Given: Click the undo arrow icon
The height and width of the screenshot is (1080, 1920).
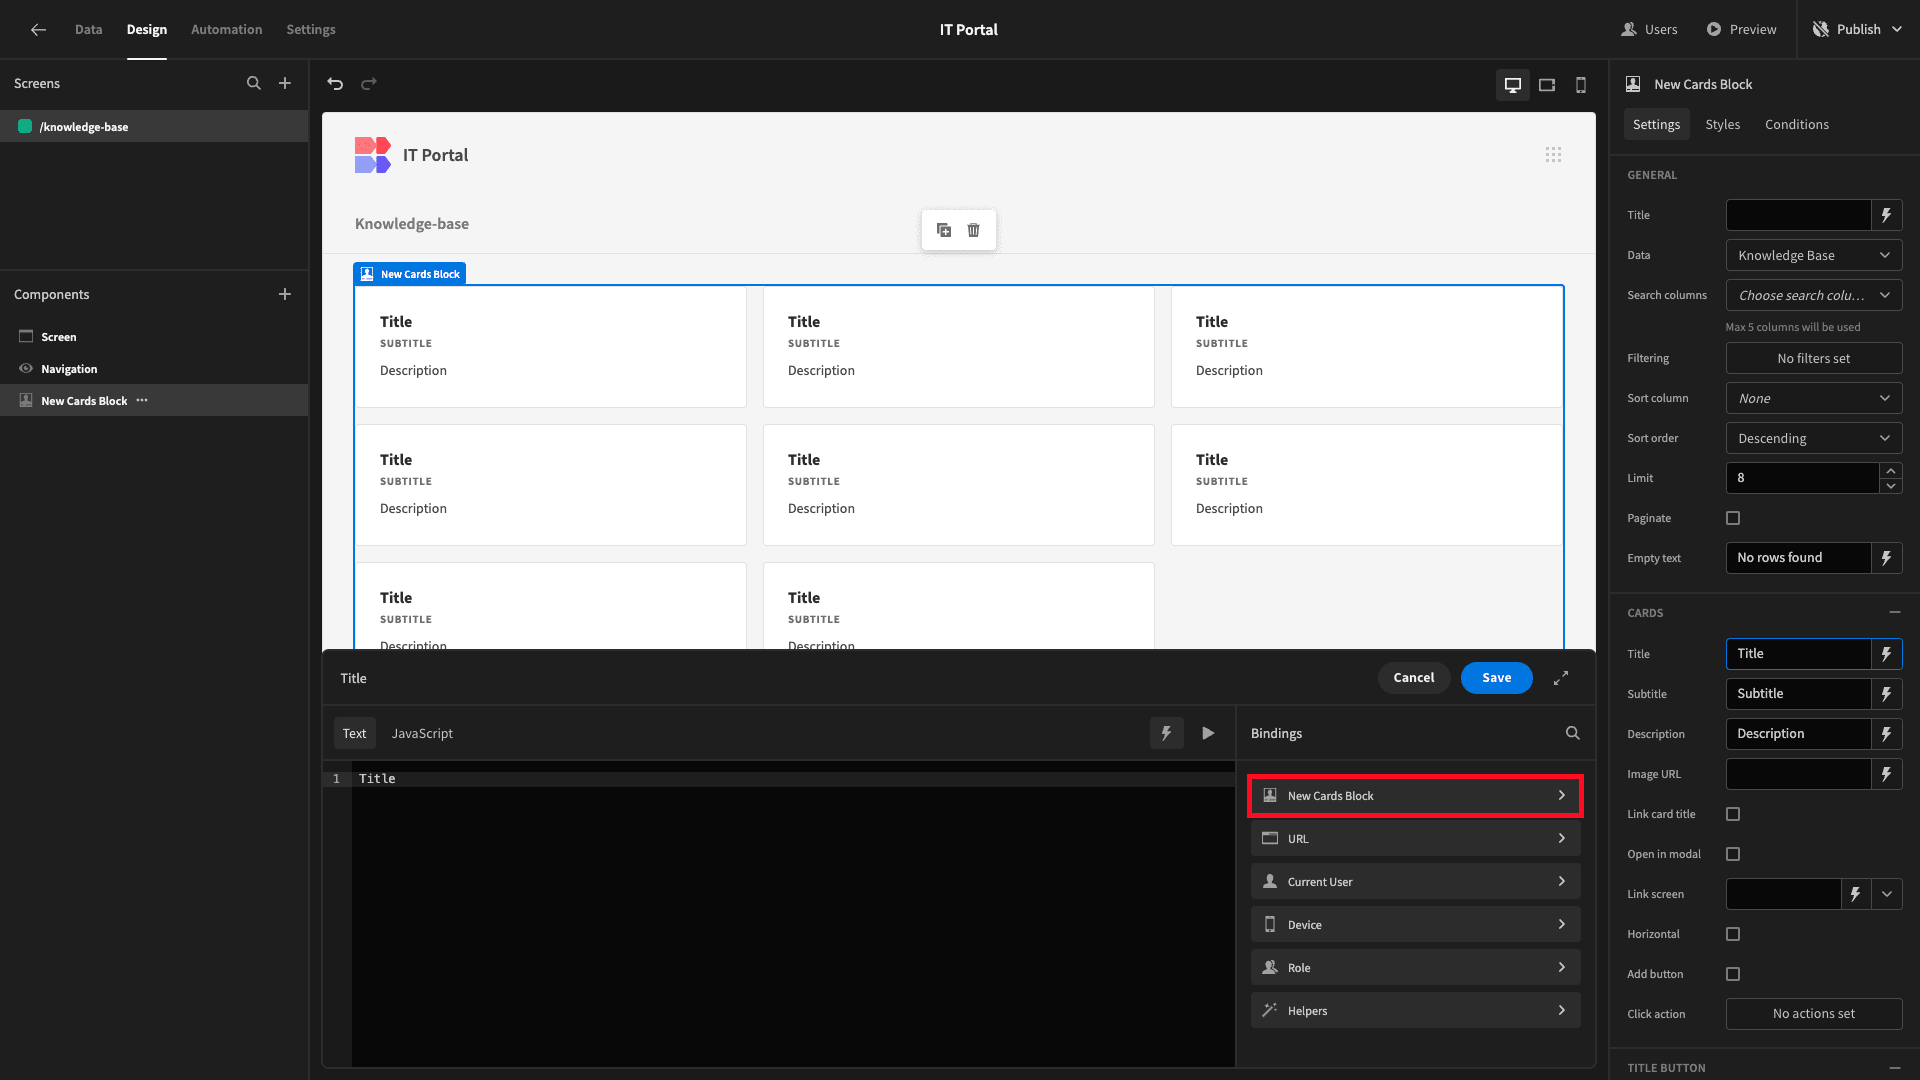Looking at the screenshot, I should click(x=335, y=84).
